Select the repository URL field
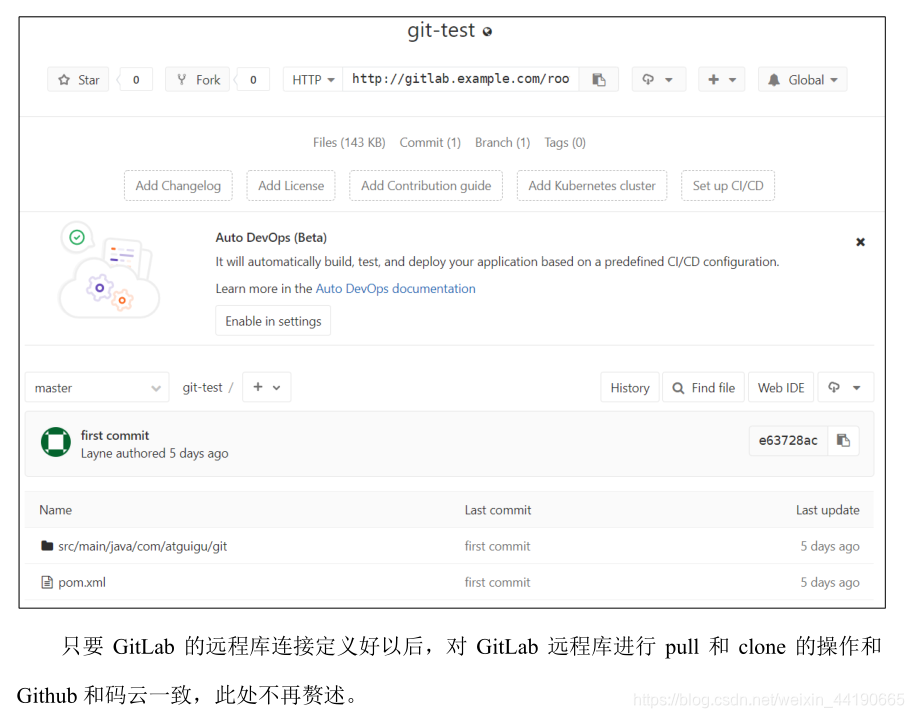 pyautogui.click(x=460, y=79)
